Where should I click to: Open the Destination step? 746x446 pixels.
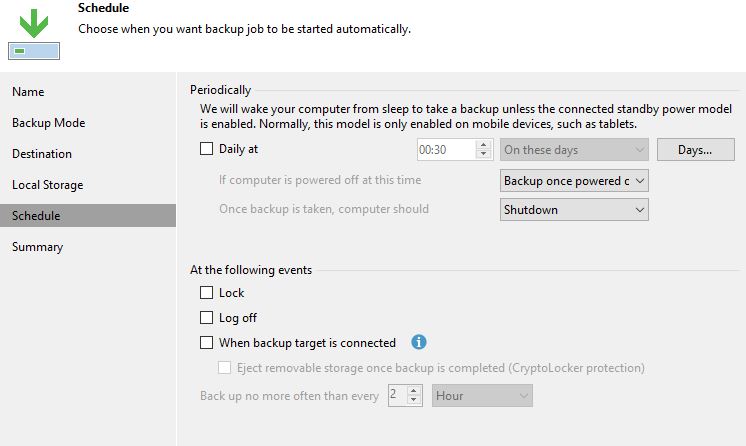click(42, 154)
